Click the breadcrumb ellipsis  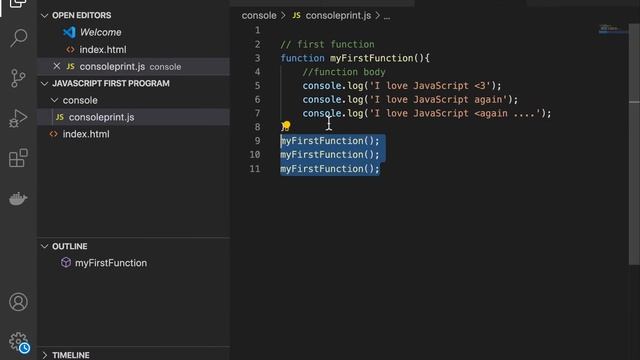[387, 16]
